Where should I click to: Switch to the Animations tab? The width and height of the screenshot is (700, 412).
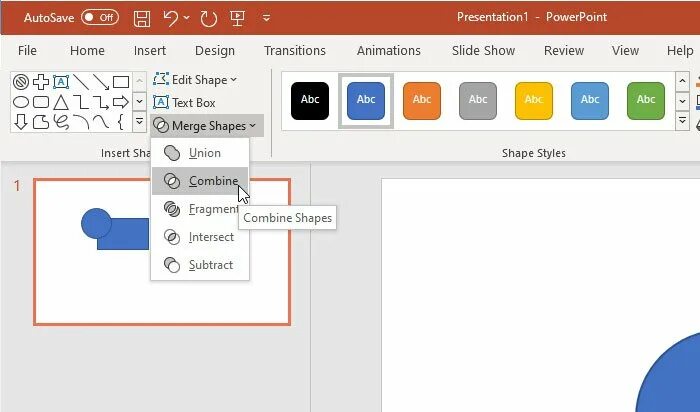pos(388,50)
